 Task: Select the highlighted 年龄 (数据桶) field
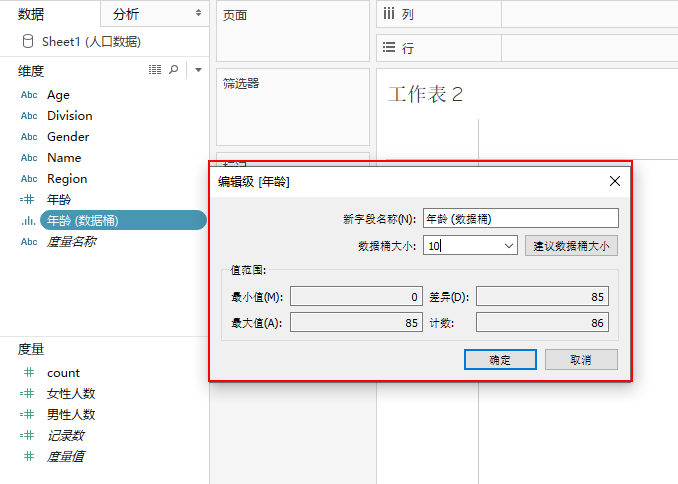point(123,221)
